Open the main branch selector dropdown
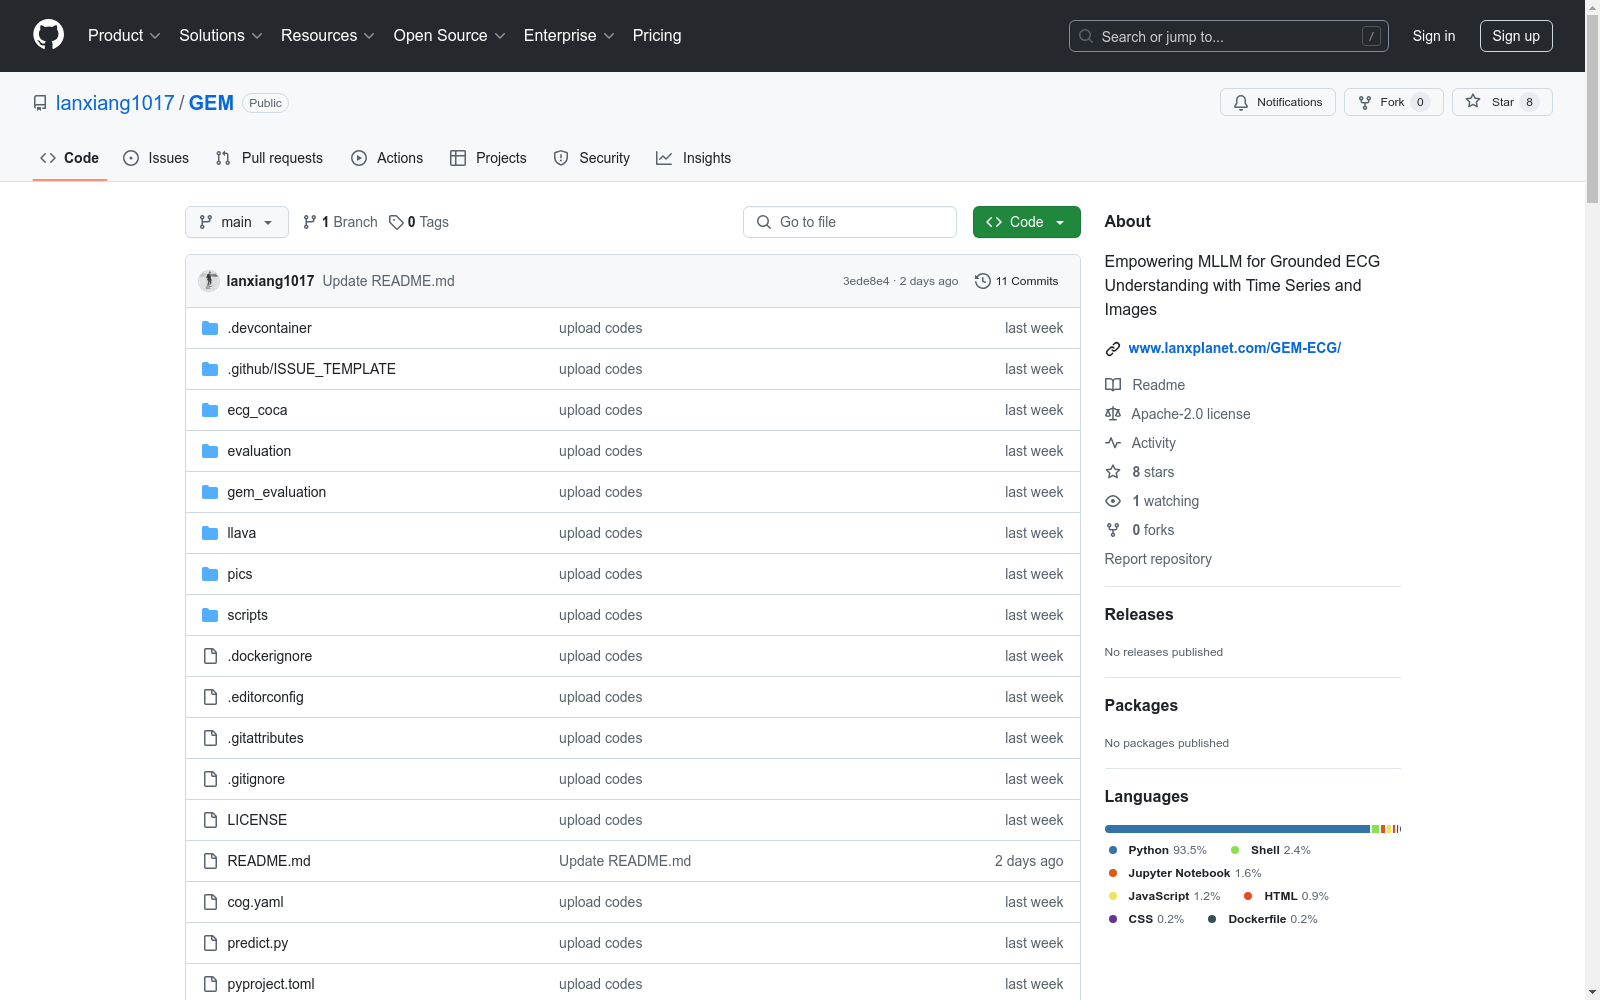 click(x=237, y=222)
